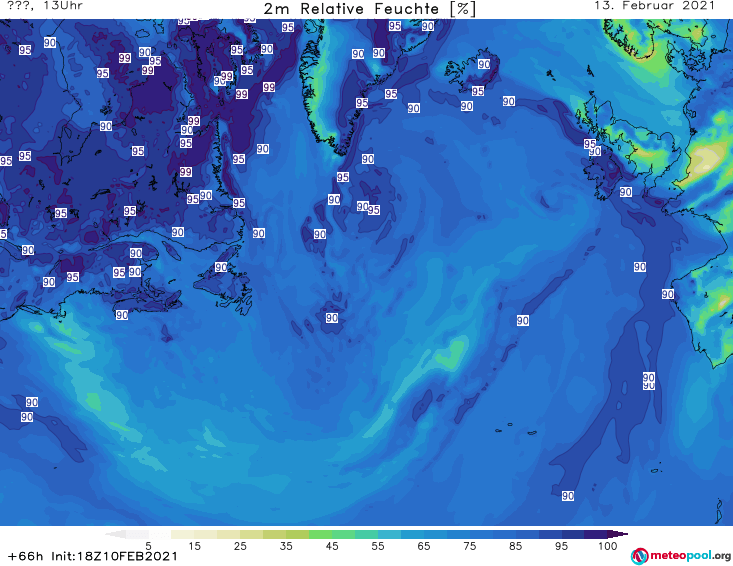Screen dimensions: 733x566
Task: Click the colorbar scale value 100
Action: pos(608,546)
